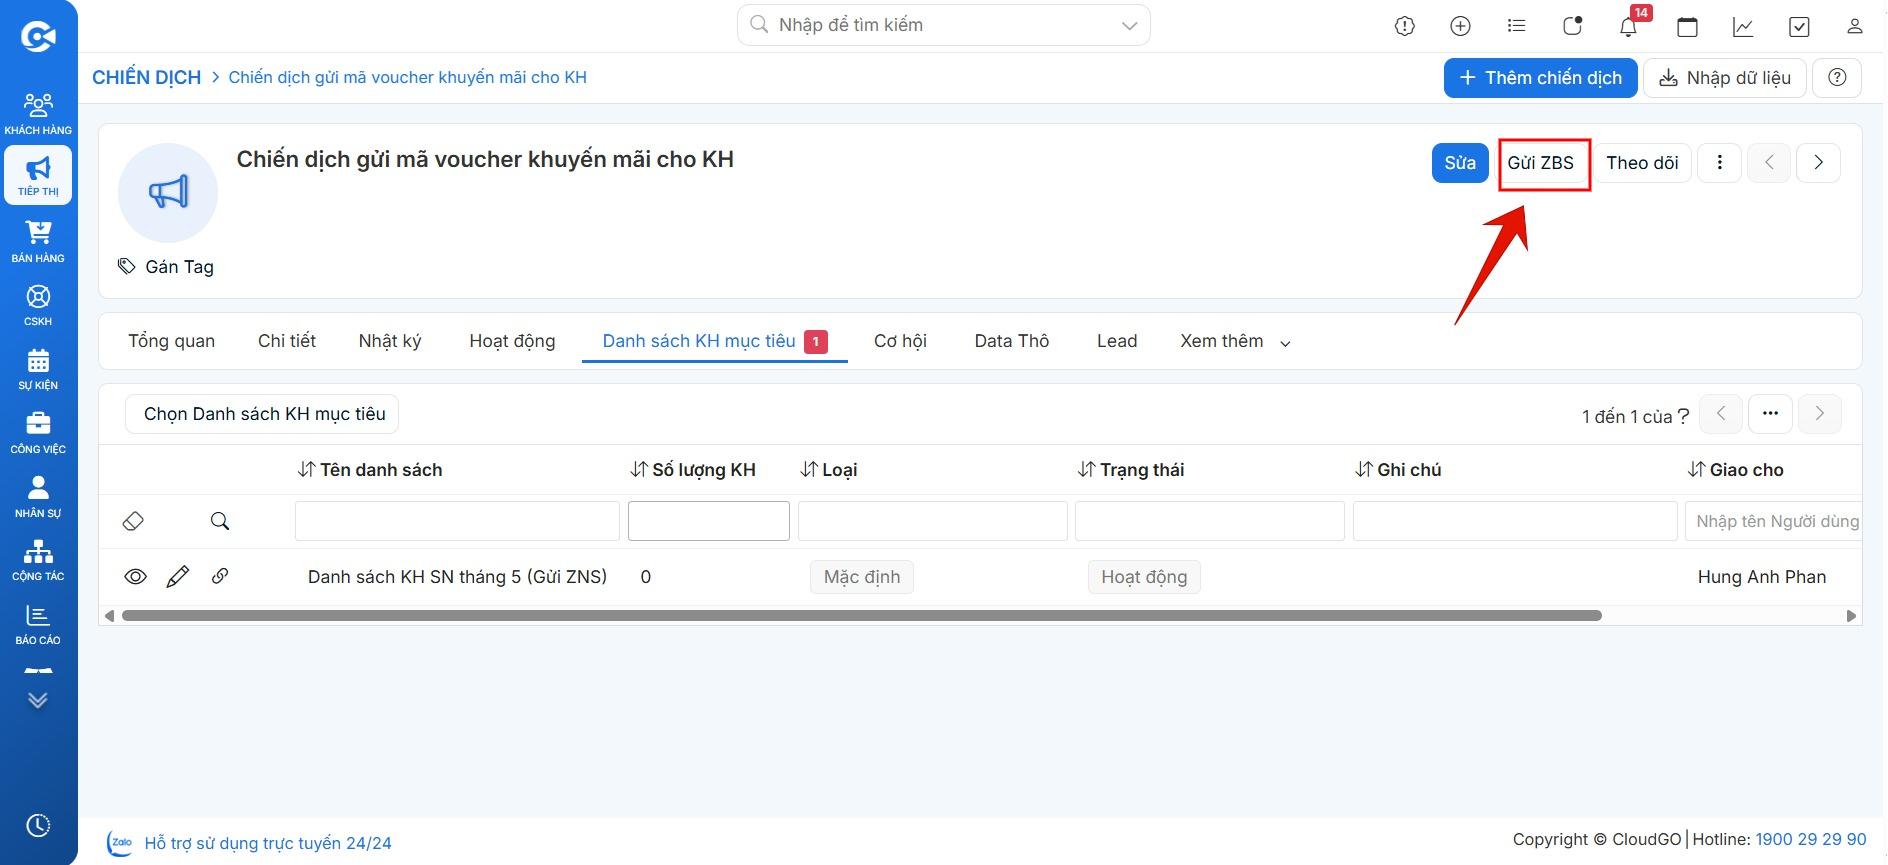This screenshot has height=865, width=1888.
Task: Click the Sửa button
Action: tap(1460, 163)
